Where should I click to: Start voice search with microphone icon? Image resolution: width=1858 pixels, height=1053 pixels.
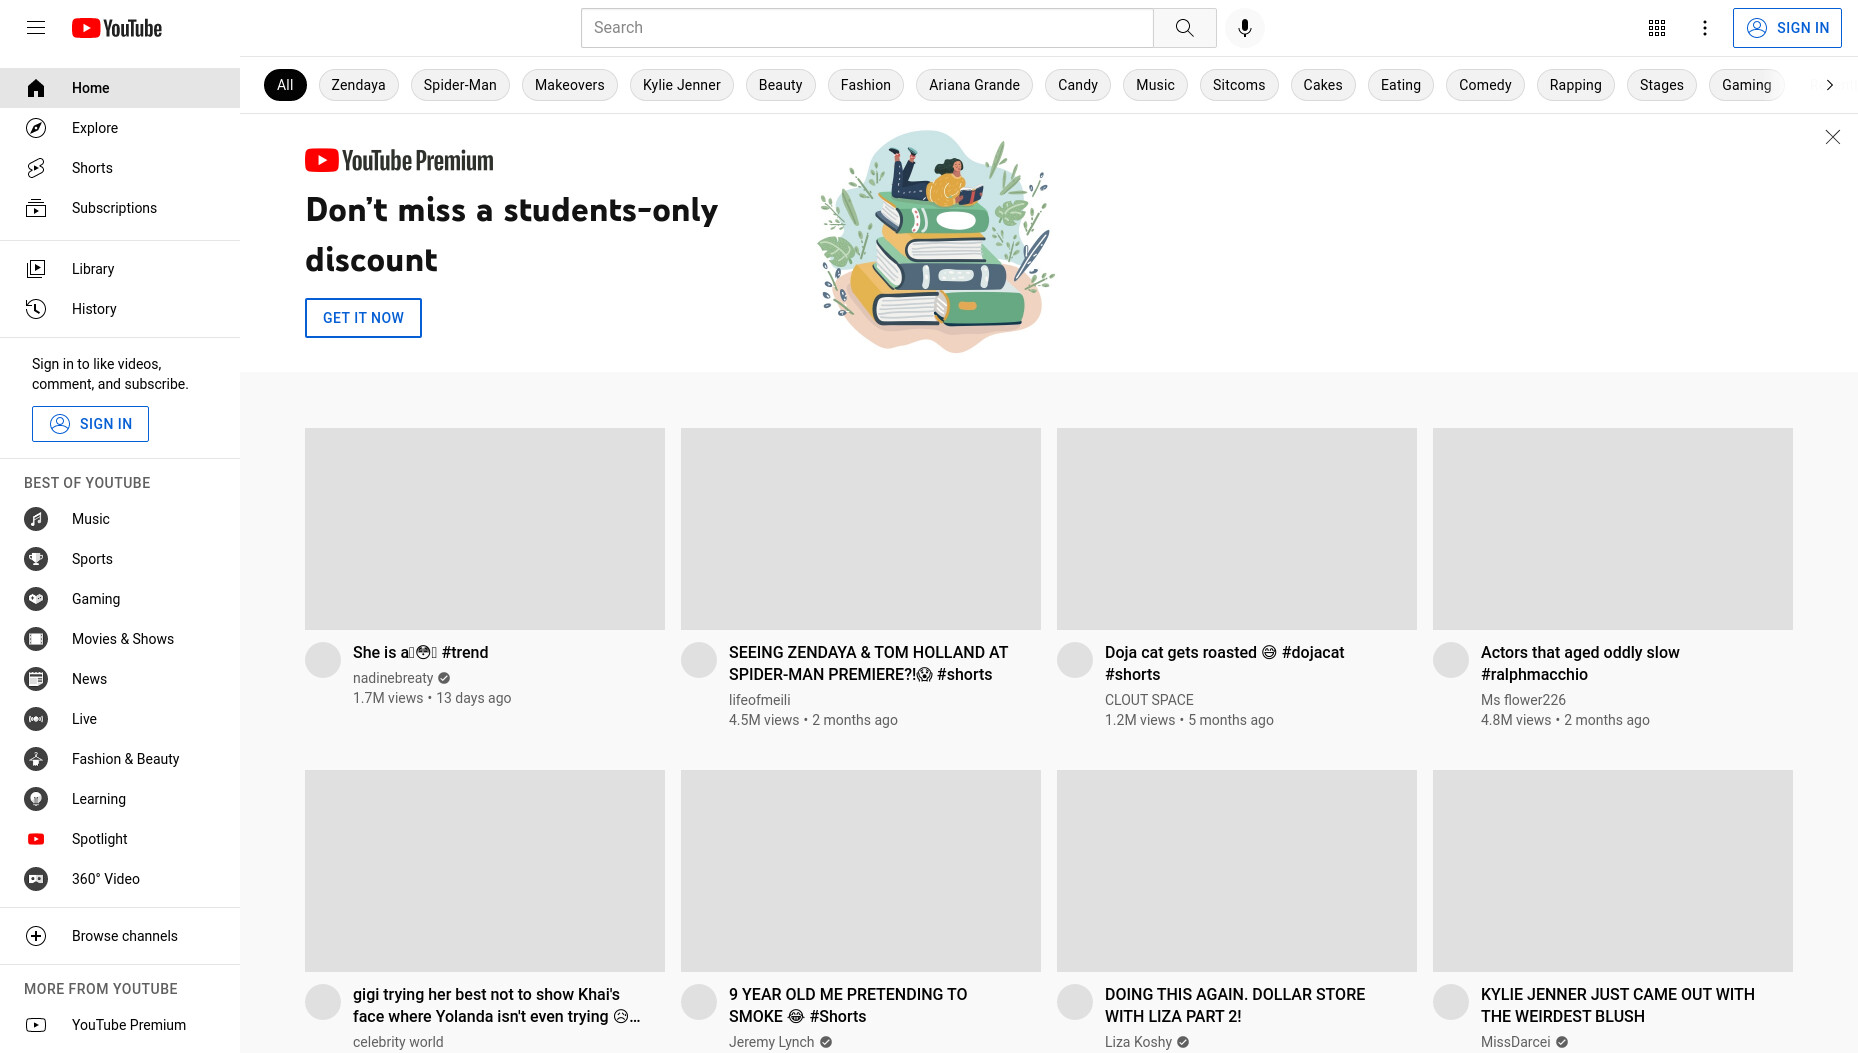point(1245,28)
